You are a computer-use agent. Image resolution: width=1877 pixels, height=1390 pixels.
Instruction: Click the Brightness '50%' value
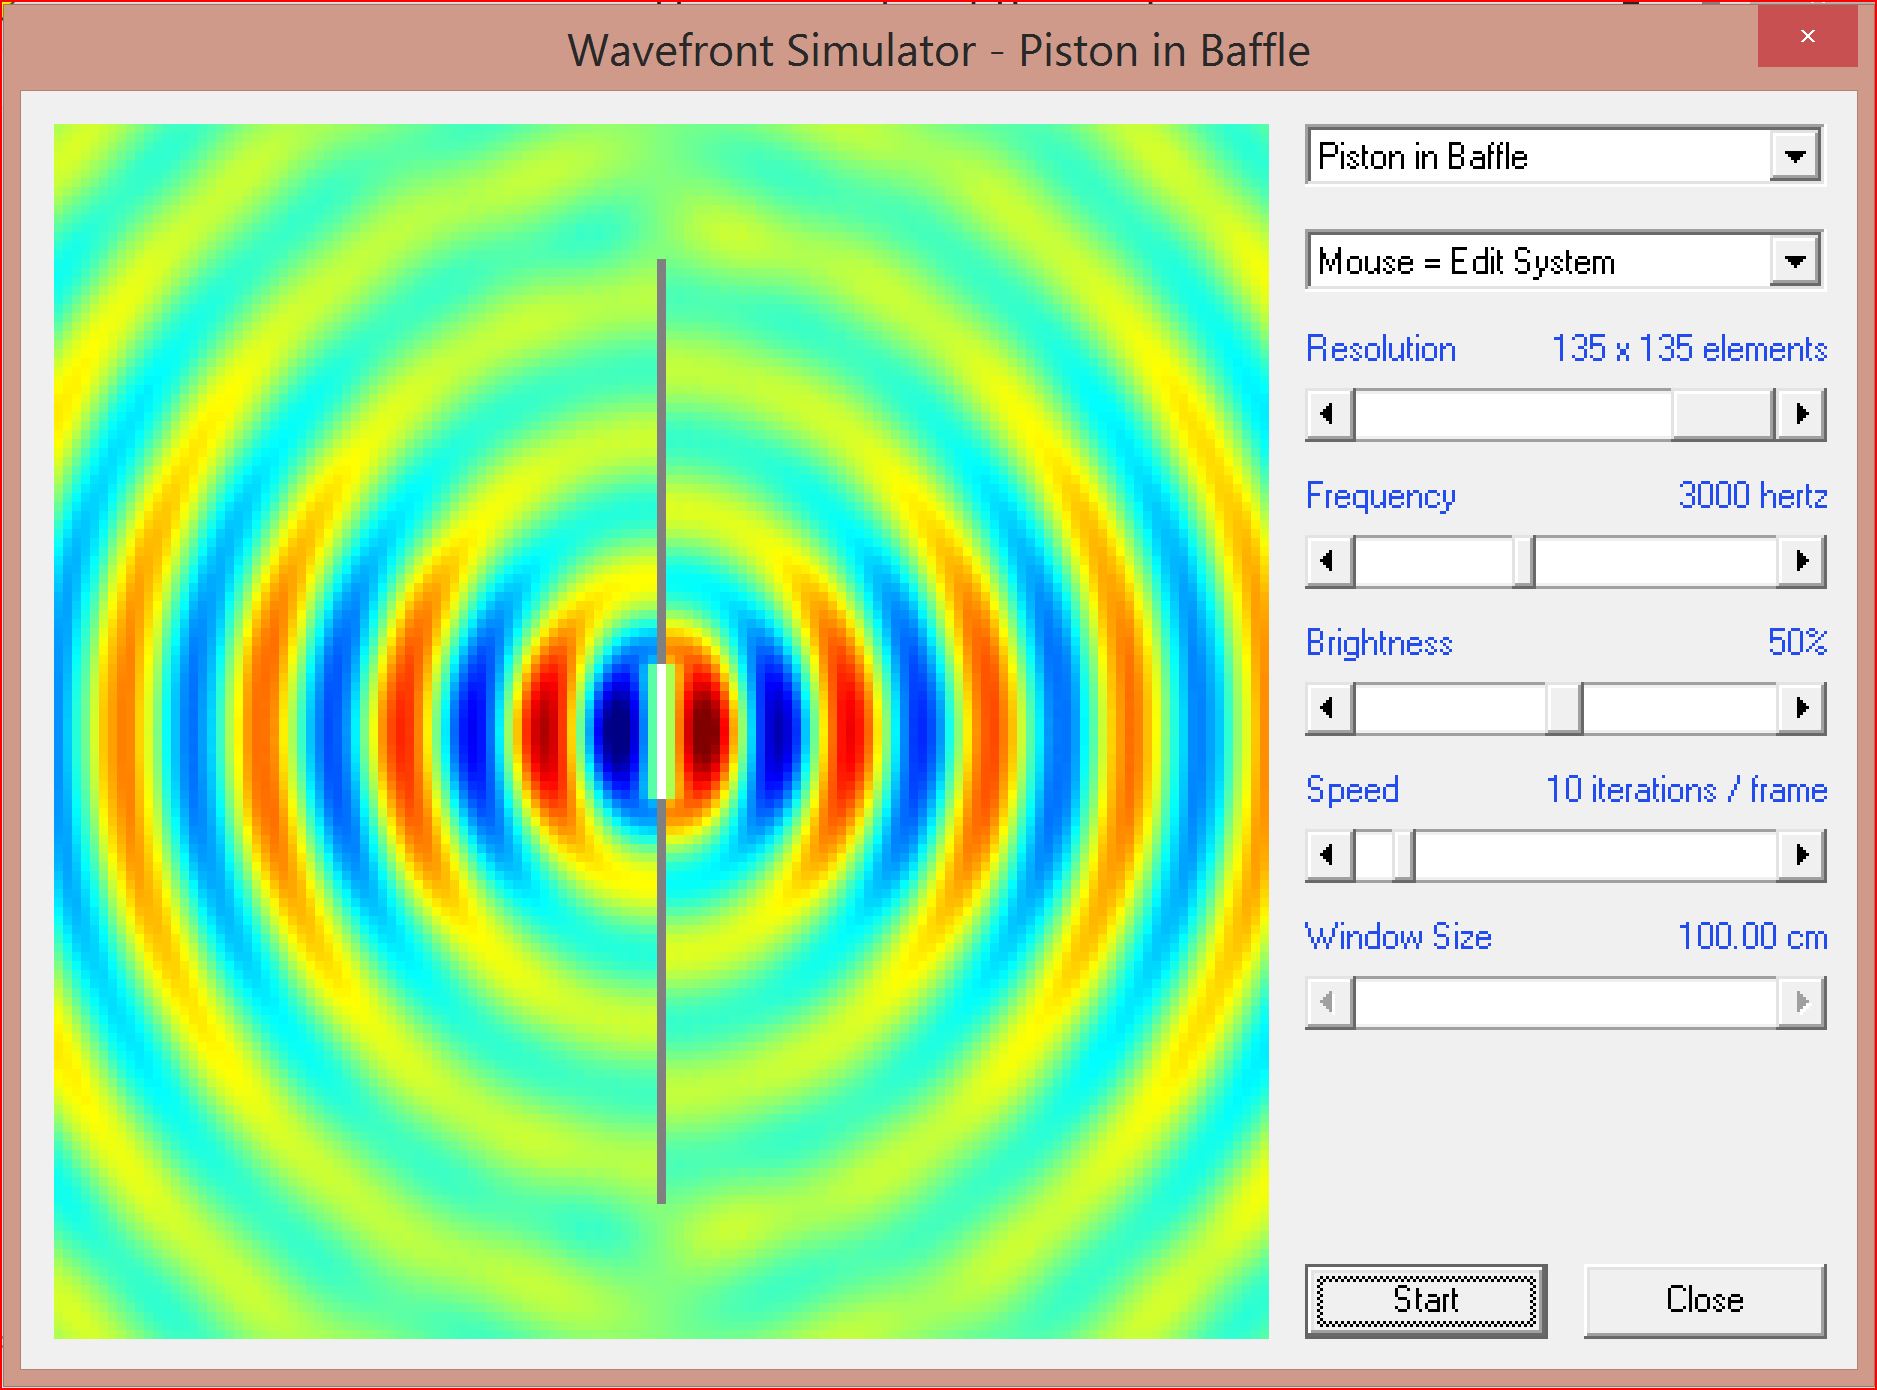(x=1797, y=643)
